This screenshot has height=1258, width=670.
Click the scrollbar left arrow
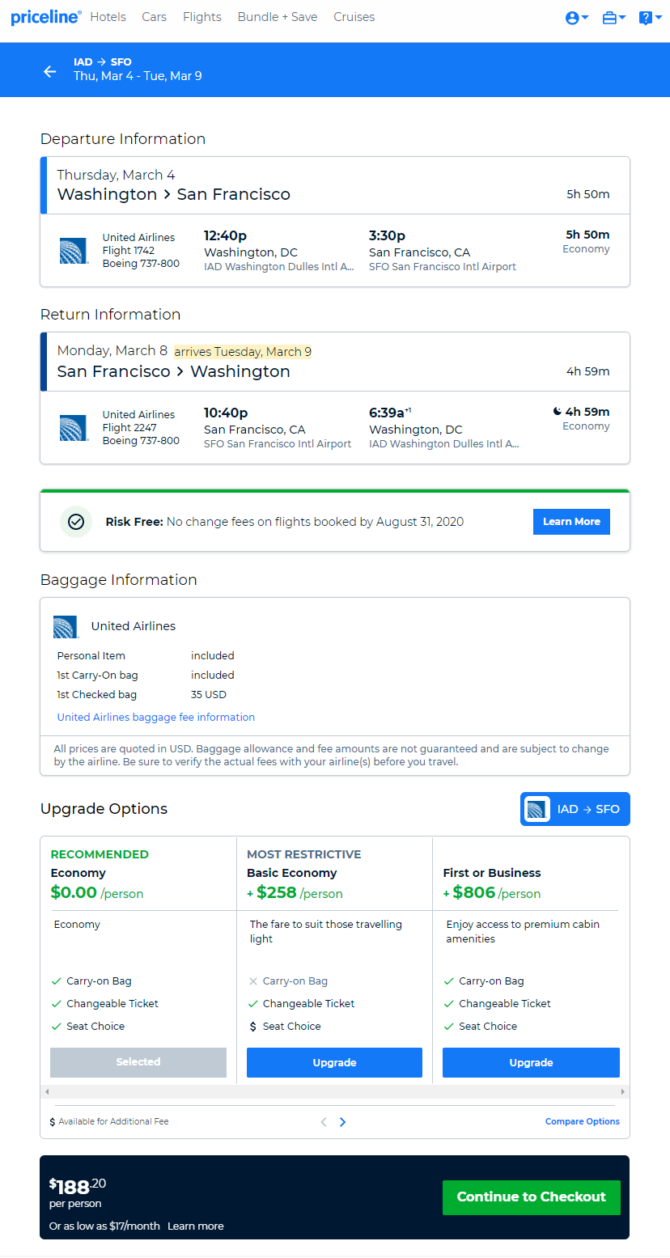(45, 1092)
